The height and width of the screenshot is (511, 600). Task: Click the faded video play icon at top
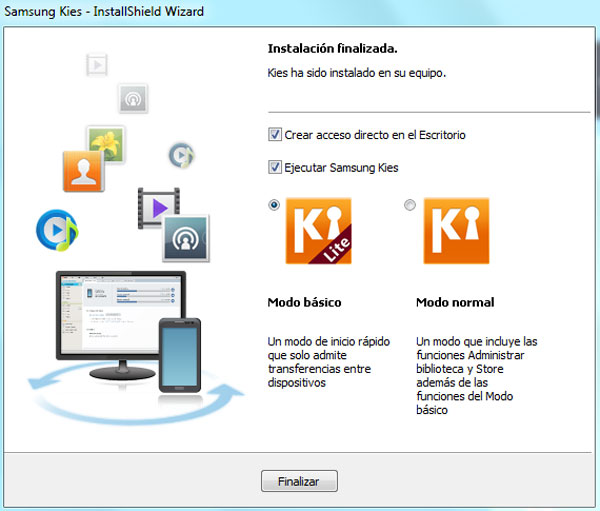pos(97,65)
